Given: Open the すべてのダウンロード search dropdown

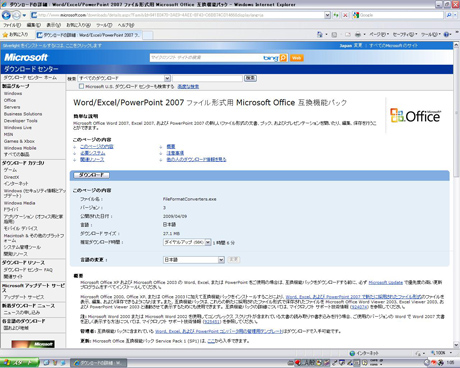Looking at the screenshot, I should point(124,78).
